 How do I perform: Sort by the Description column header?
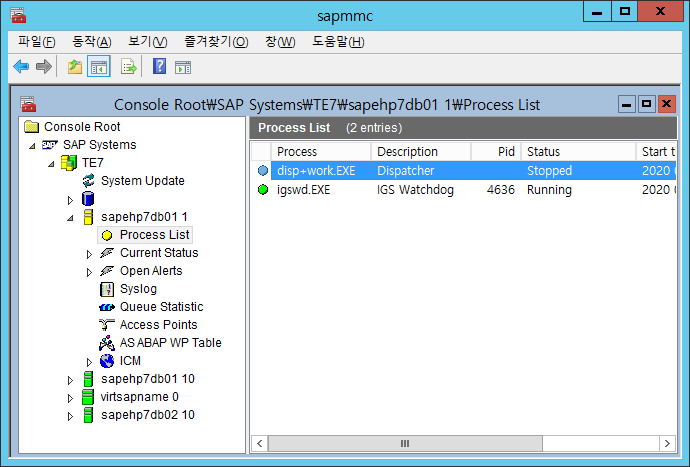[x=421, y=151]
